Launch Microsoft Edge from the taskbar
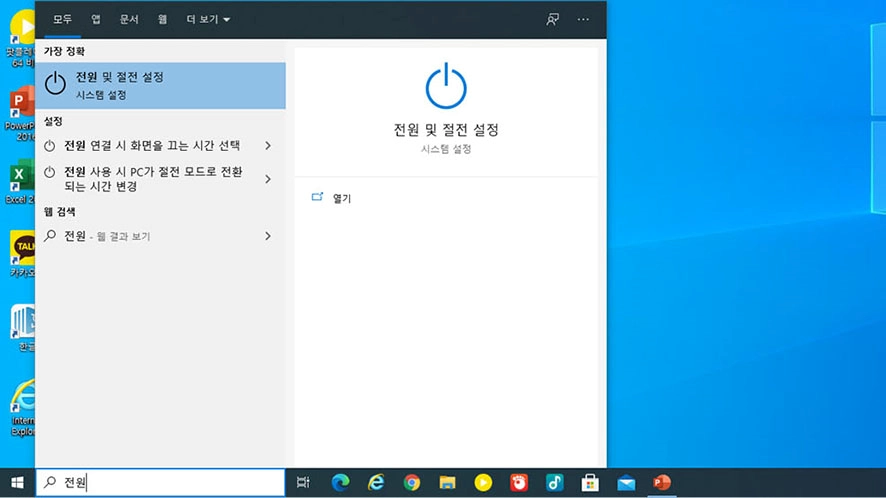The width and height of the screenshot is (886, 498). [340, 483]
